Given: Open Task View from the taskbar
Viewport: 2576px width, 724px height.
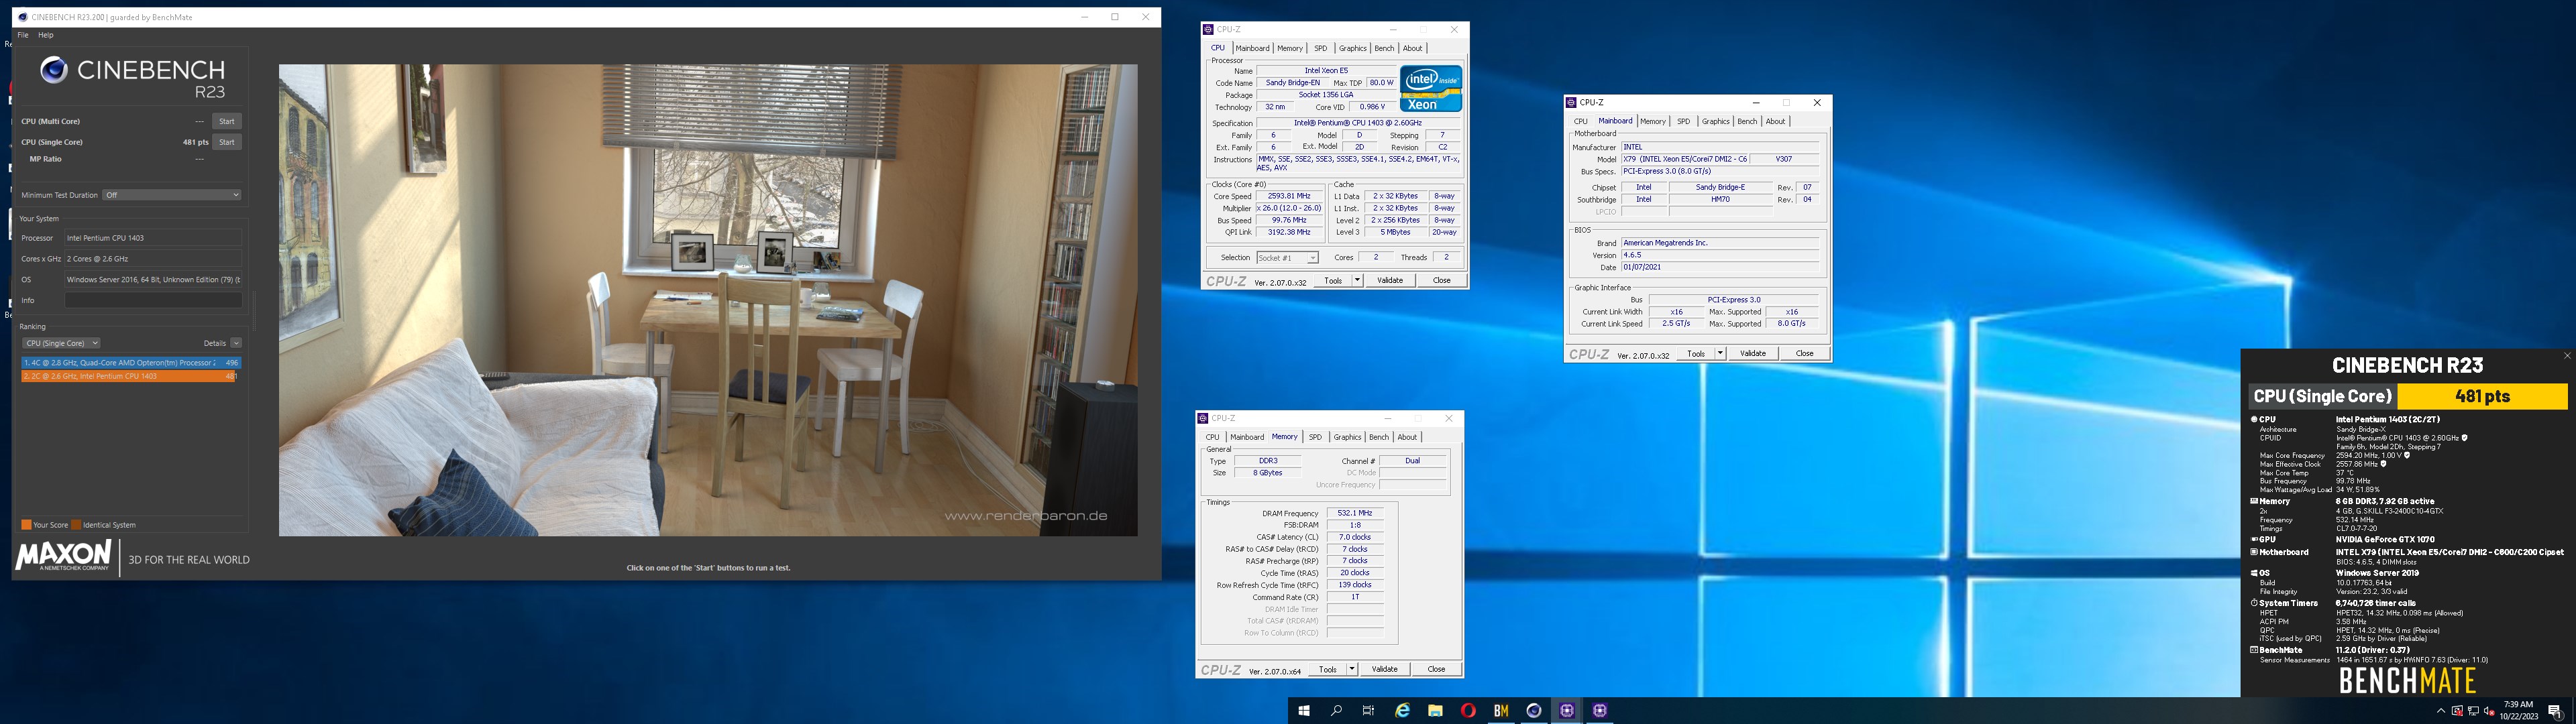Looking at the screenshot, I should coord(1369,711).
